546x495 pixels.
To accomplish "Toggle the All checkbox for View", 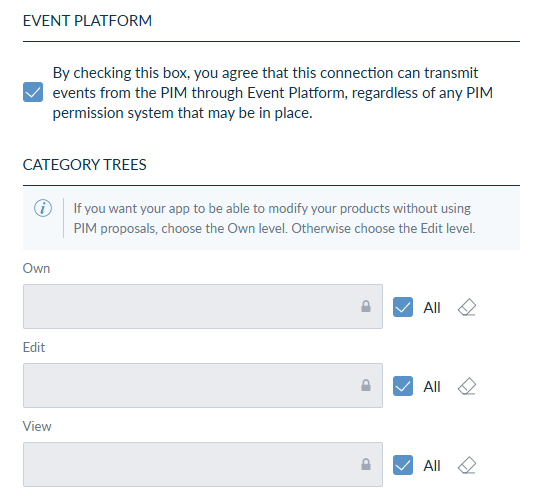I will 403,465.
